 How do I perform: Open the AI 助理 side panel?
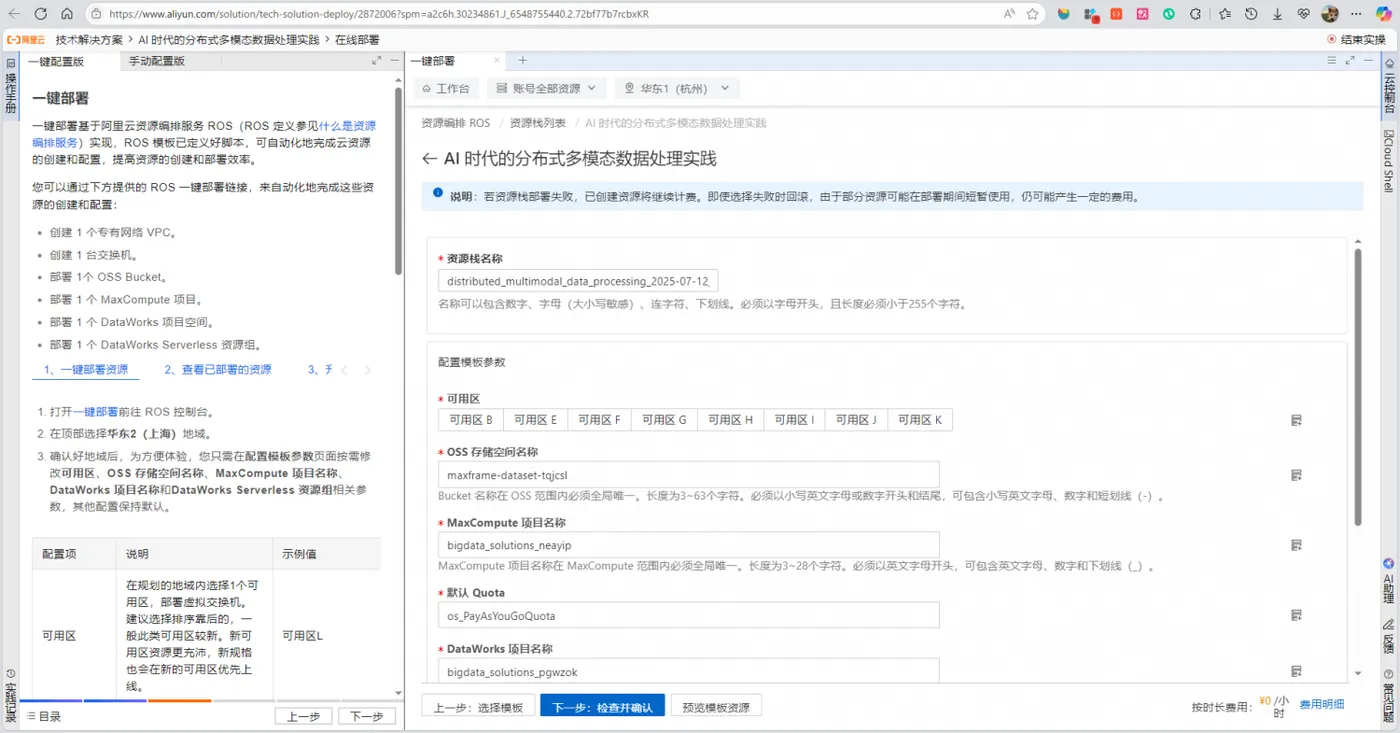pyautogui.click(x=1388, y=581)
